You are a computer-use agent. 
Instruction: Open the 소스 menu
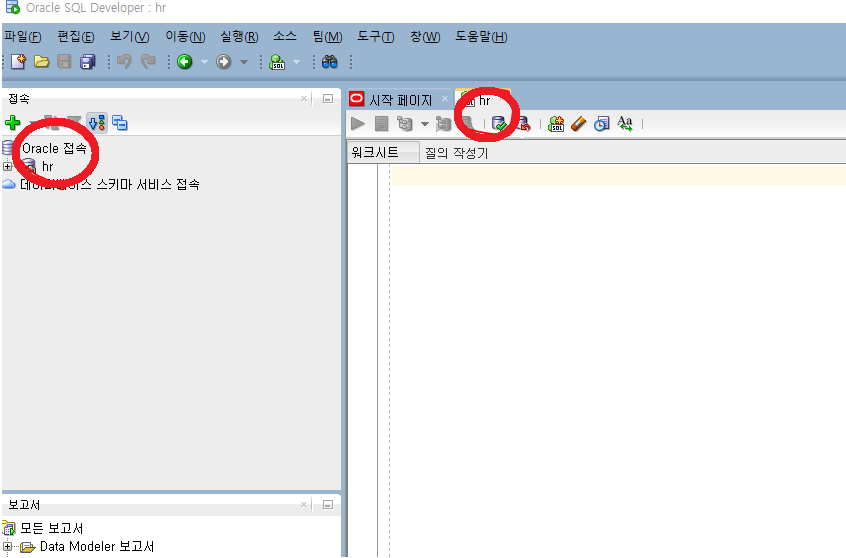point(285,37)
